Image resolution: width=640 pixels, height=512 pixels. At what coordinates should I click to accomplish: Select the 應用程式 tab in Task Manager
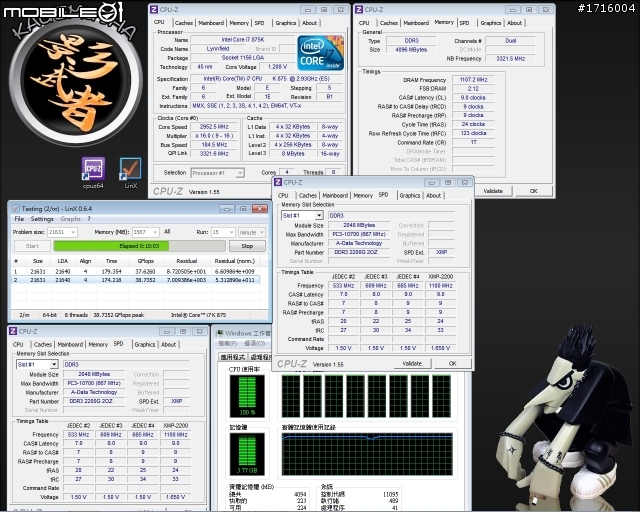(x=232, y=357)
